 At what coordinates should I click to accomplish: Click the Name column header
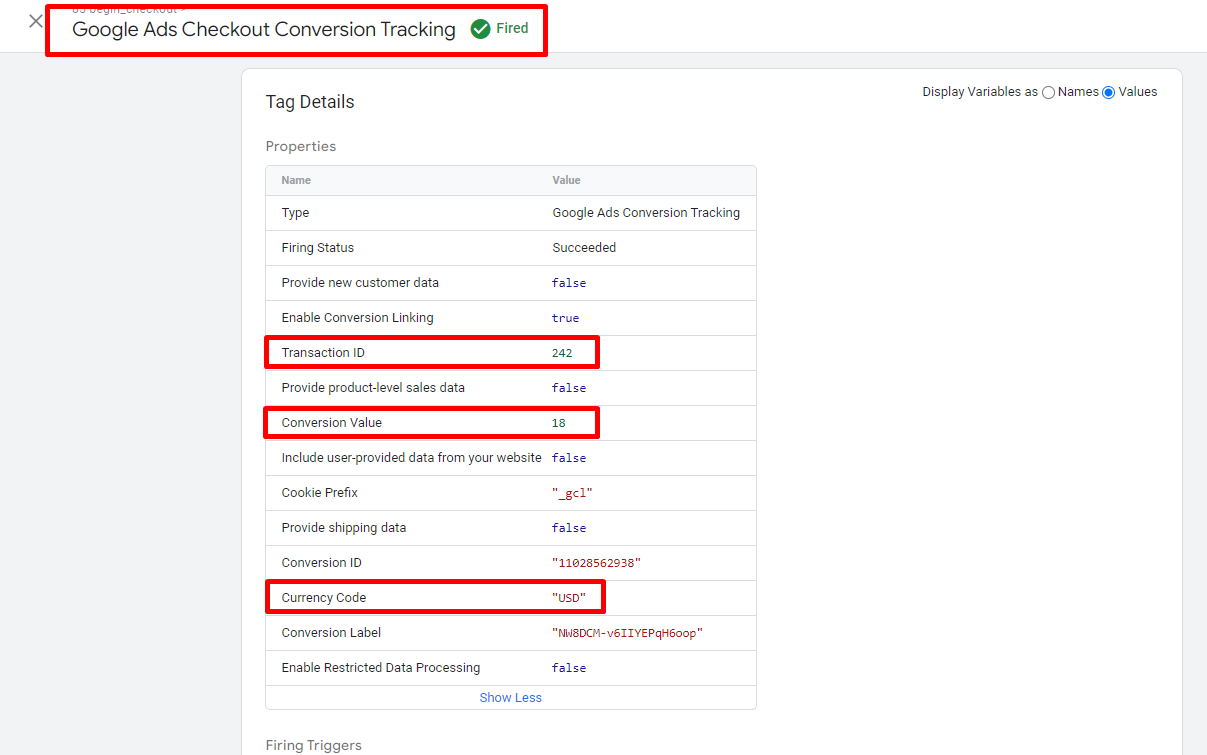click(x=296, y=180)
